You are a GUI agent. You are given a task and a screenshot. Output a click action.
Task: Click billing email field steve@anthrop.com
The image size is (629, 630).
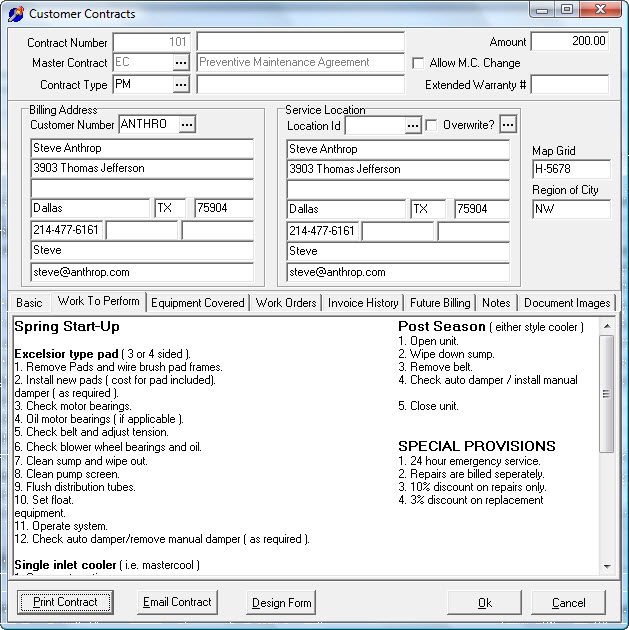click(x=142, y=272)
